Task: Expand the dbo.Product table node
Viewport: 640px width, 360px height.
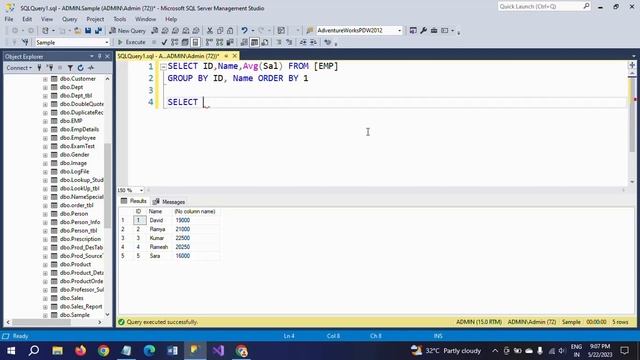Action: coord(45,264)
